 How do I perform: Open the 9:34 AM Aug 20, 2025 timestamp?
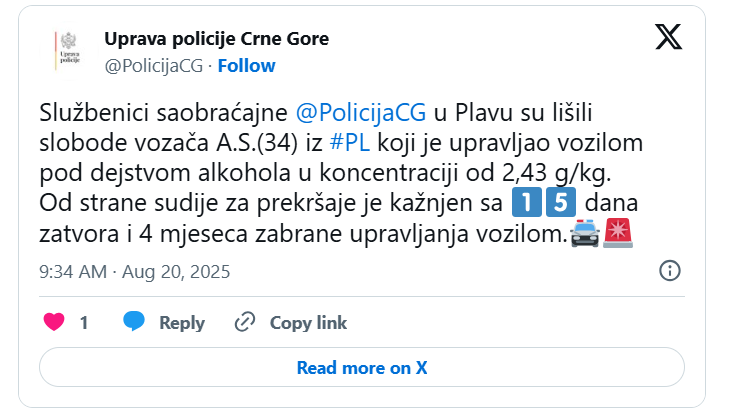click(x=134, y=271)
